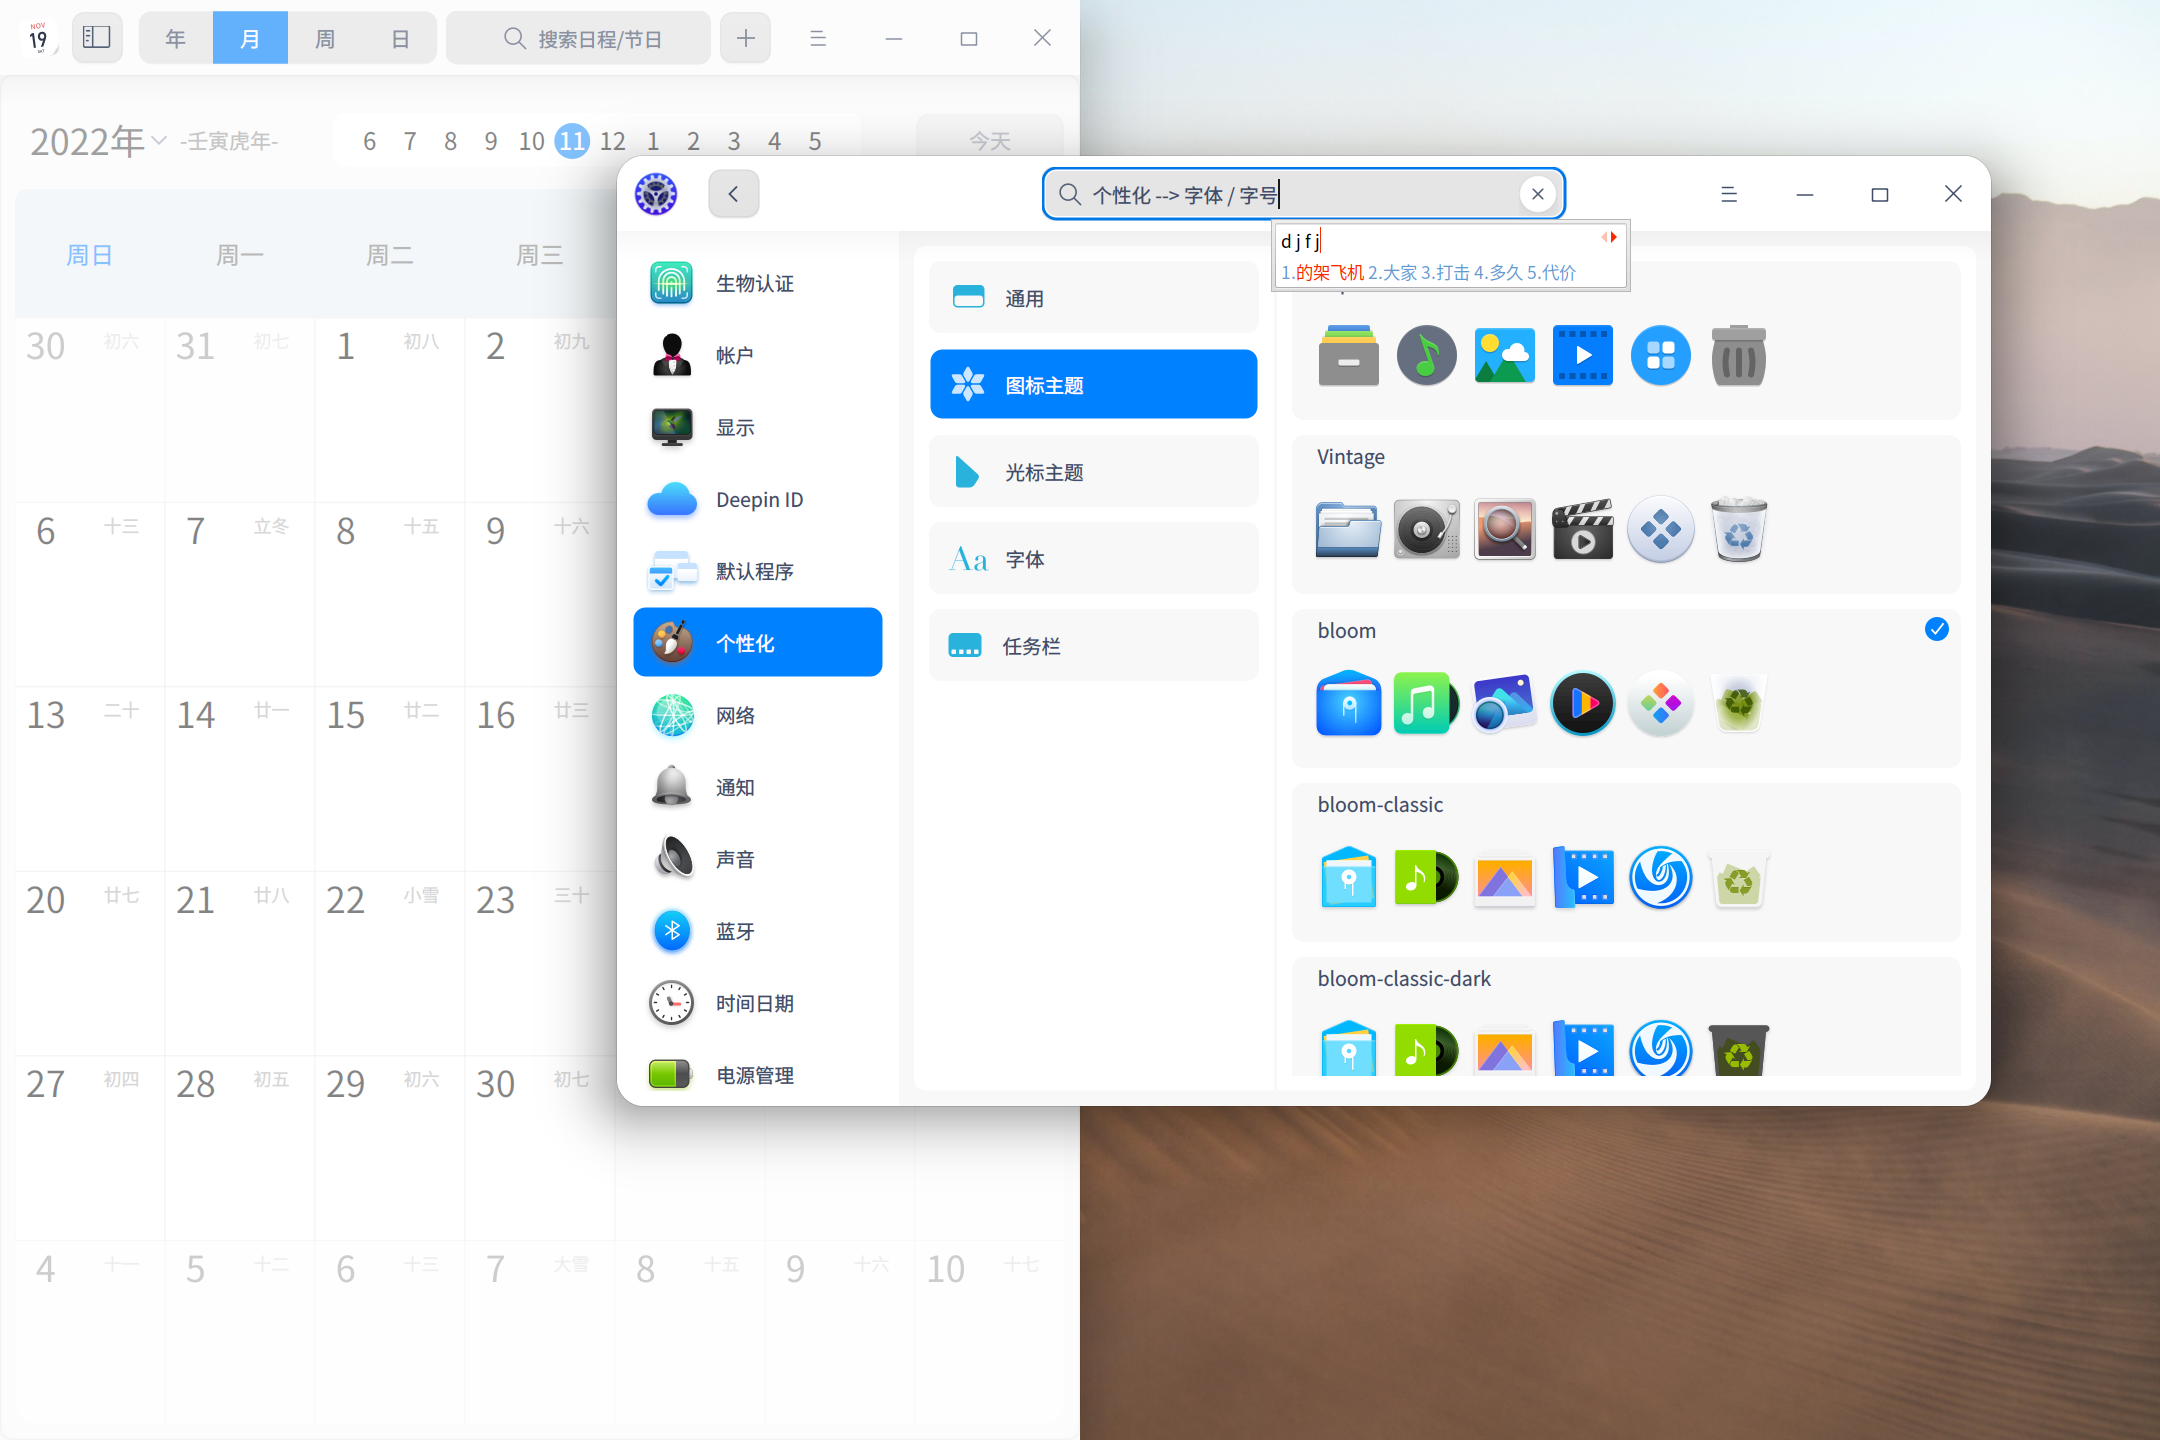Viewport: 2160px width, 1440px height.
Task: Click the Today (今天) button
Action: pos(989,141)
